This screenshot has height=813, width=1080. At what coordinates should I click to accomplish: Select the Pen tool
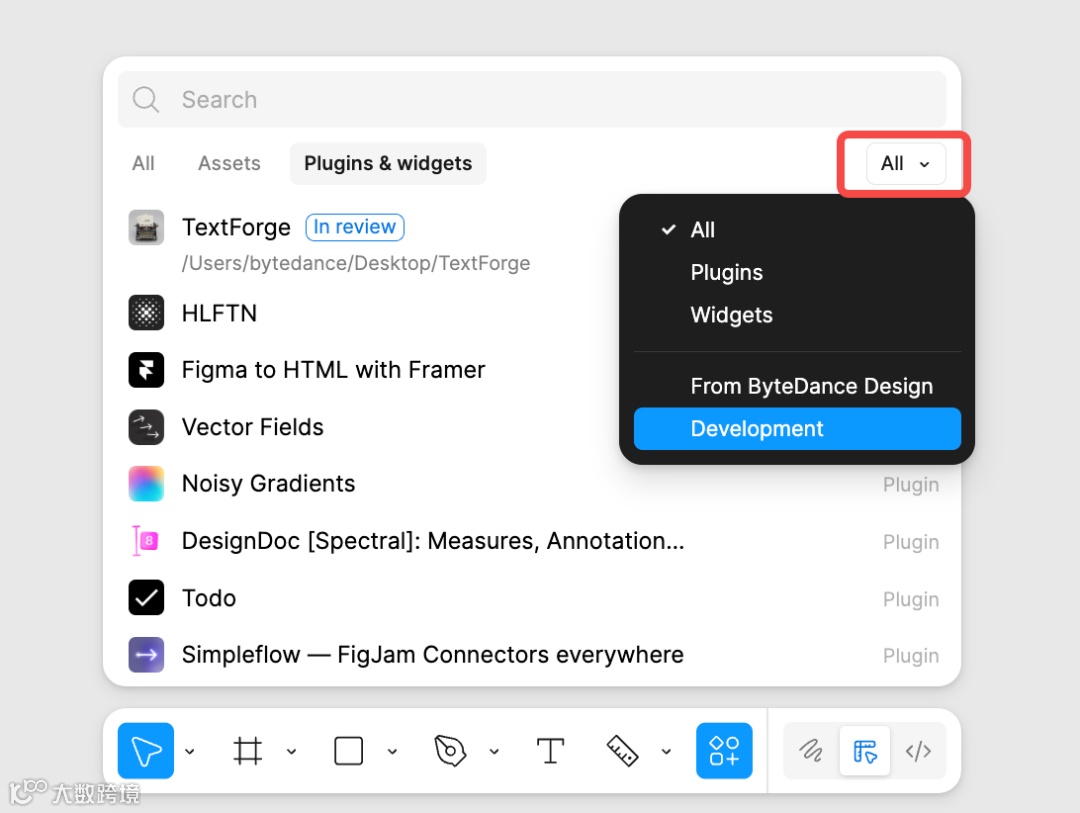[450, 750]
